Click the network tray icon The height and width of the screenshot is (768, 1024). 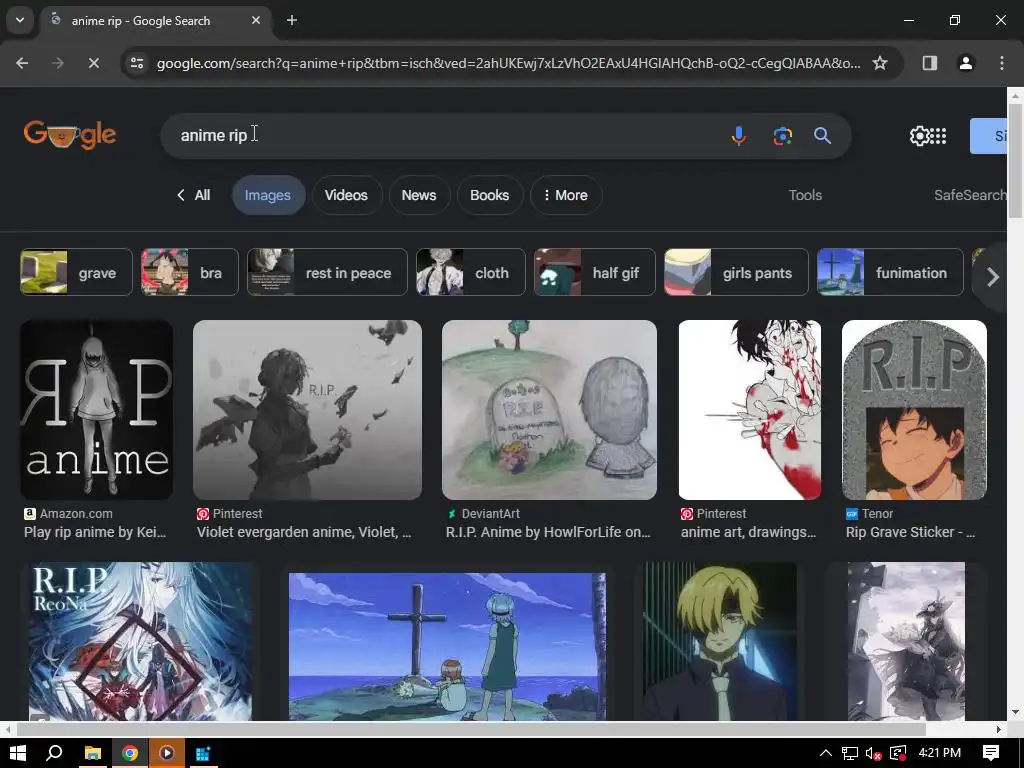click(x=850, y=754)
